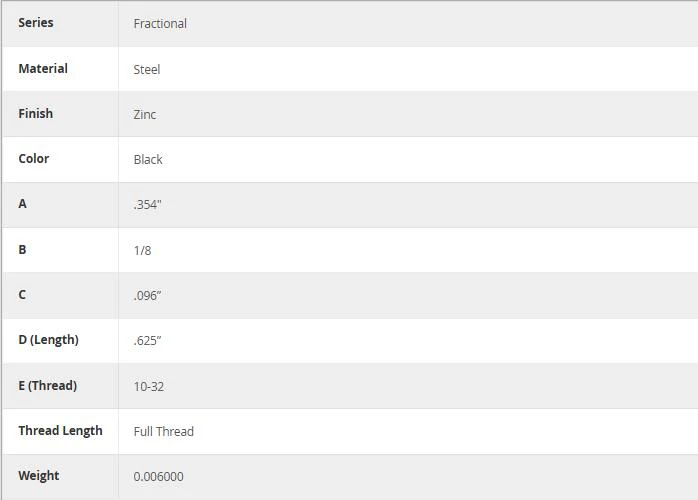Click the C dimension label
This screenshot has width=698, height=500.
(22, 294)
